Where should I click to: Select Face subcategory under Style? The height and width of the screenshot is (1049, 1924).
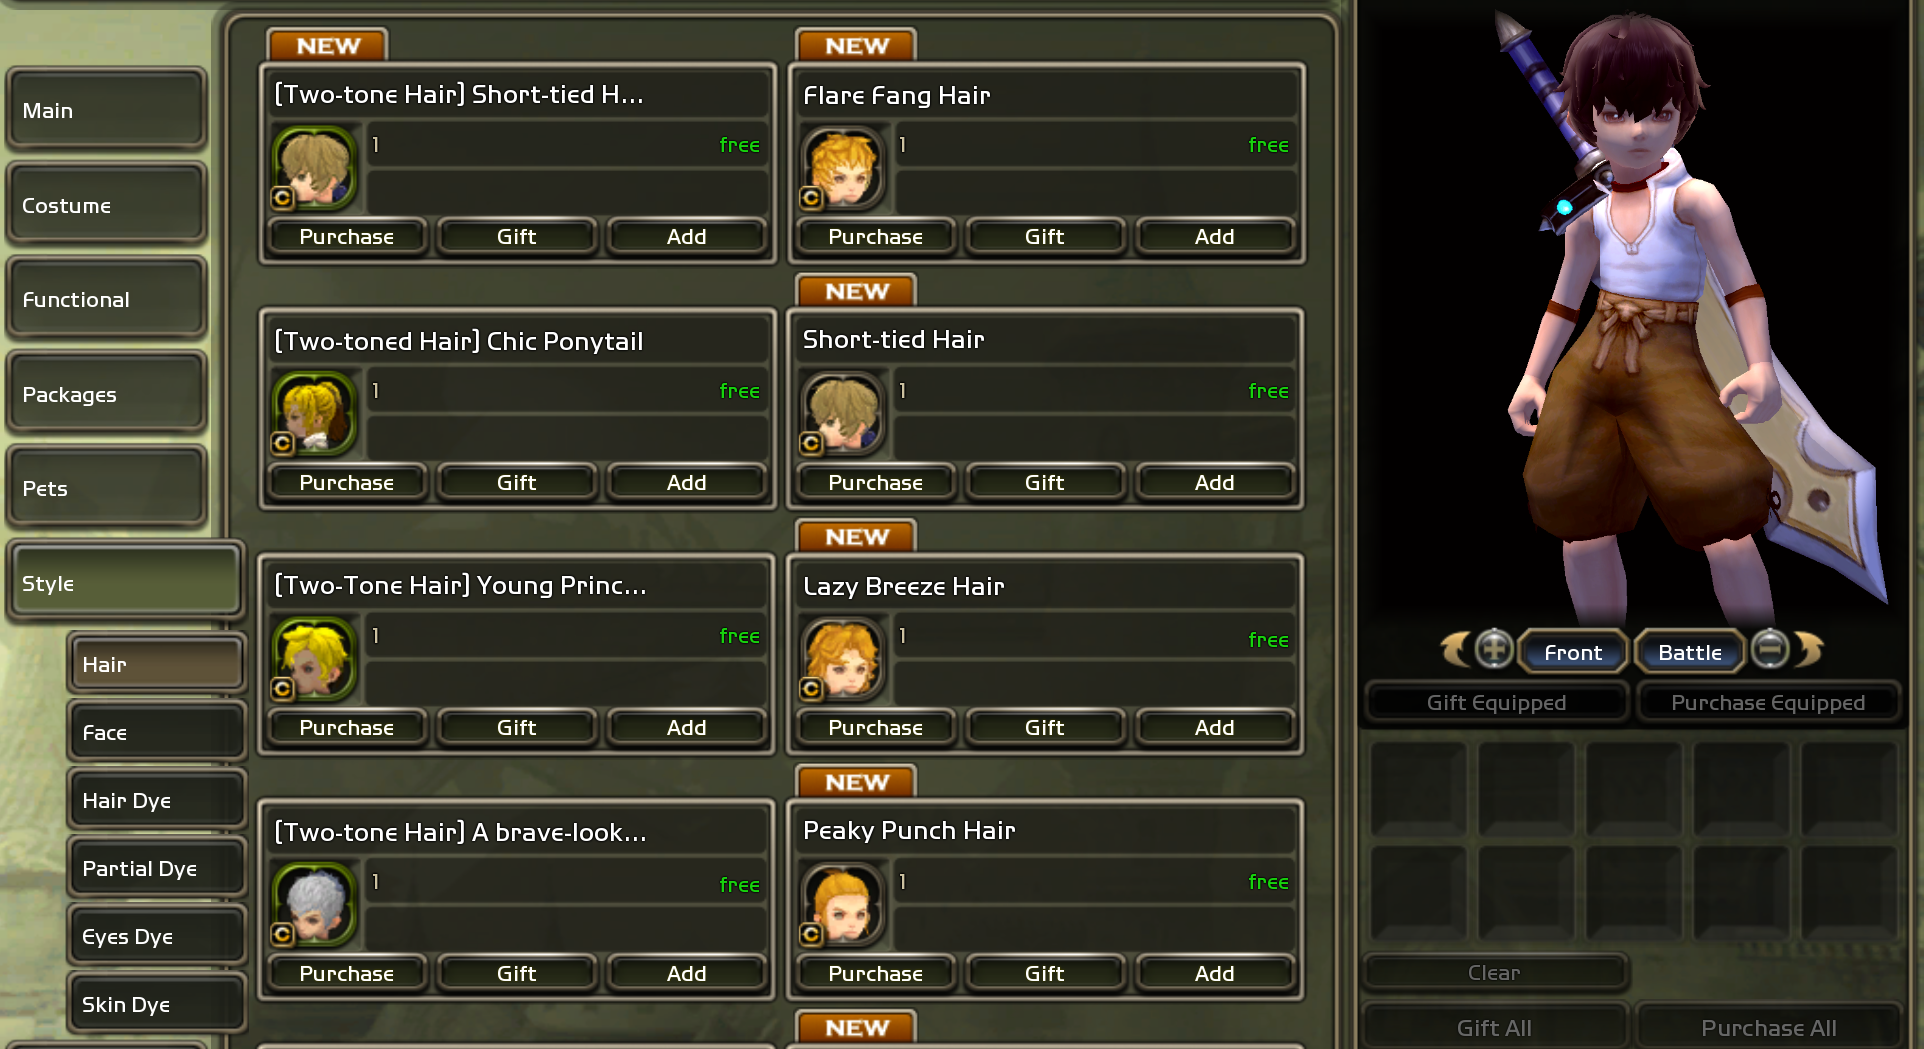(156, 732)
